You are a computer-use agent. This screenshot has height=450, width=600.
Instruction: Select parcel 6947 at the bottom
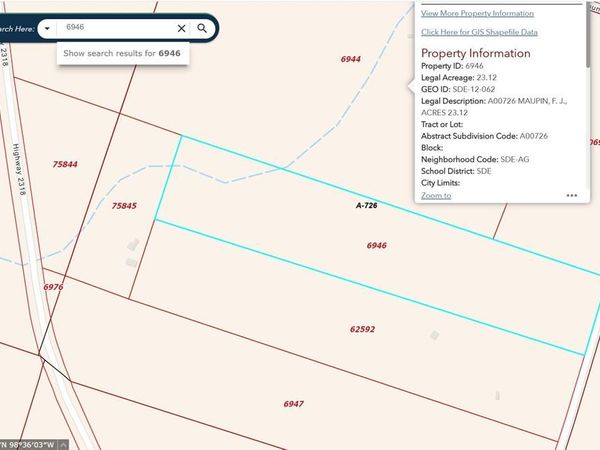[x=293, y=404]
